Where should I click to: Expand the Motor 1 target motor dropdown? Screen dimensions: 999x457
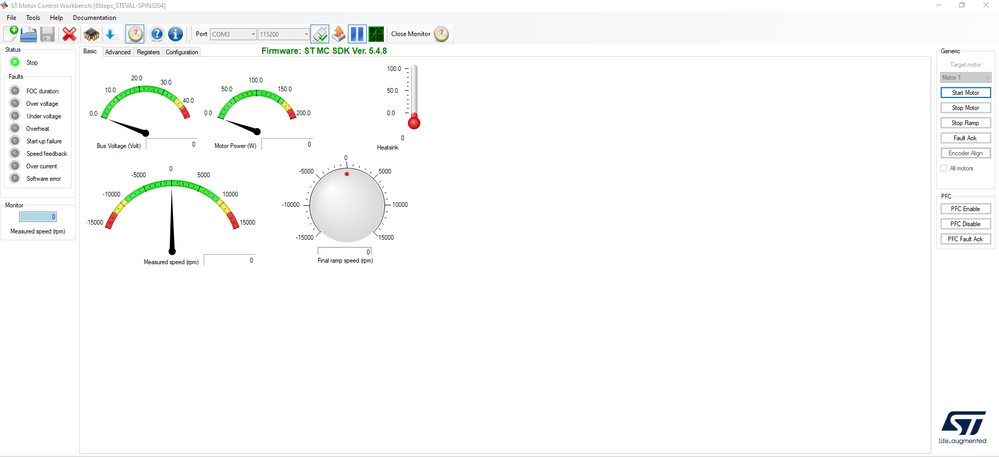click(966, 77)
